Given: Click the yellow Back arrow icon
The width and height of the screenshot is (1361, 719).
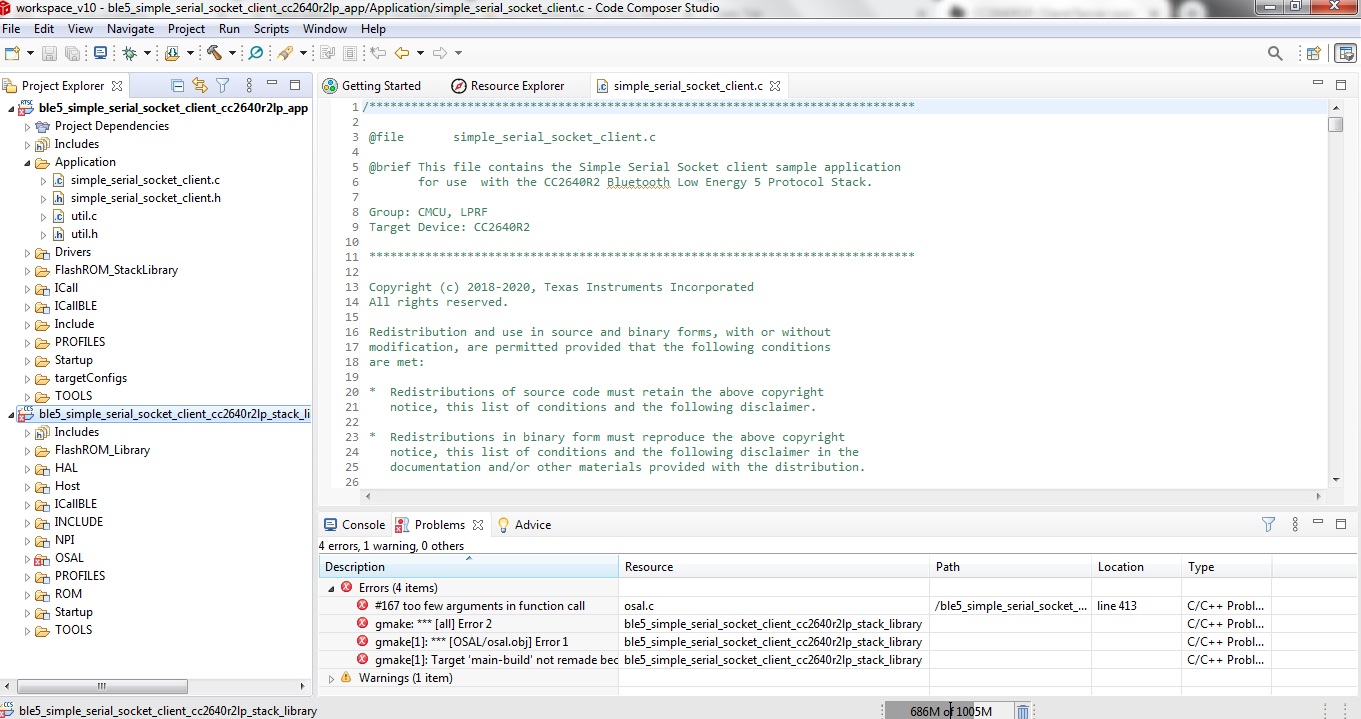Looking at the screenshot, I should click(402, 53).
